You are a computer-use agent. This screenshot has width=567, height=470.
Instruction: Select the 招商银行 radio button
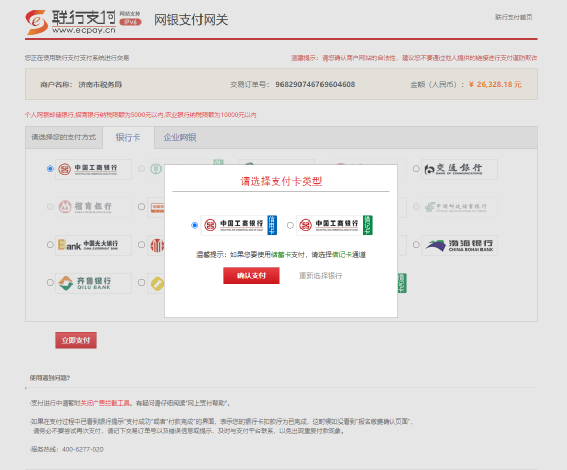(x=50, y=207)
